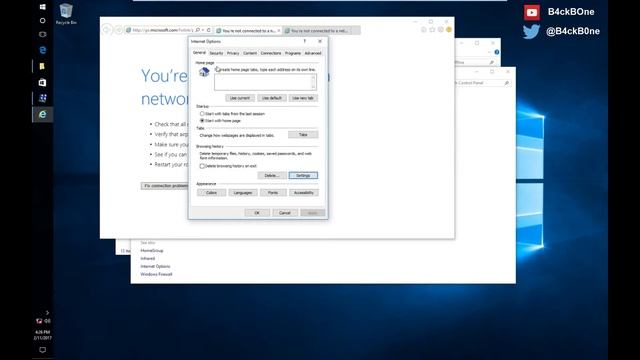Switch to the Privacy tab
Viewport: 640px width, 360px height.
tap(233, 53)
